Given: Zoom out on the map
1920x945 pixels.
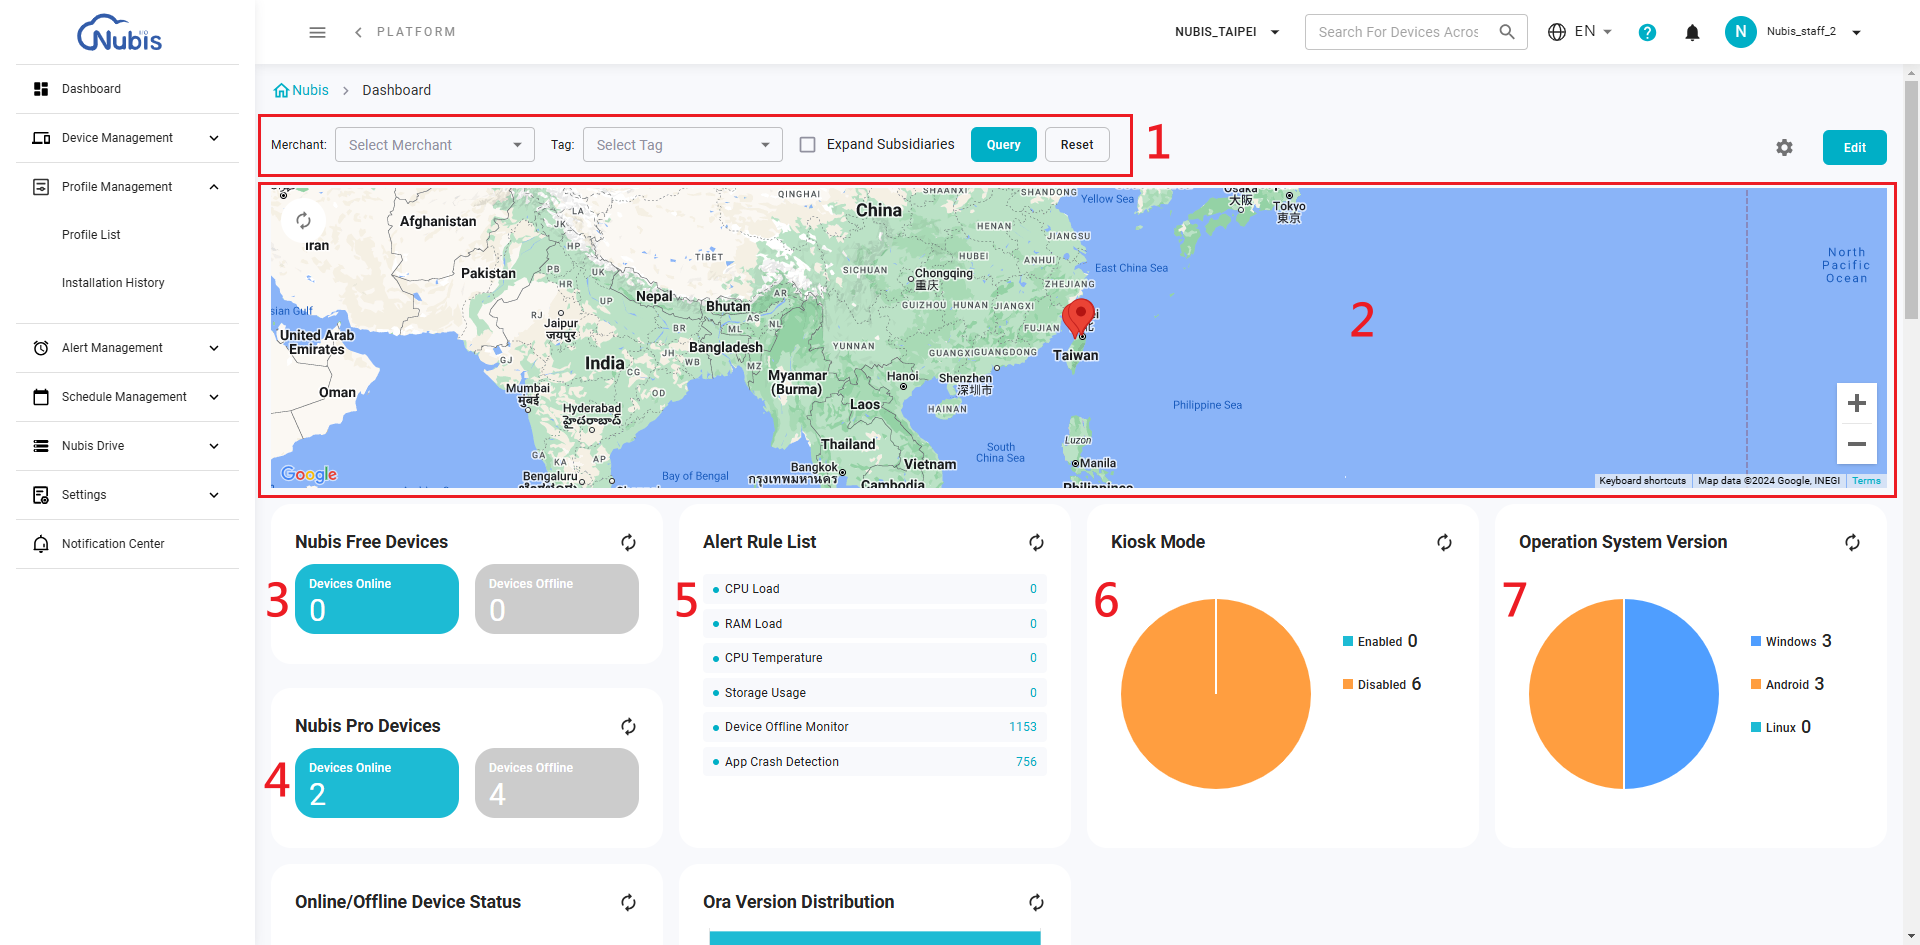Looking at the screenshot, I should click(x=1857, y=444).
